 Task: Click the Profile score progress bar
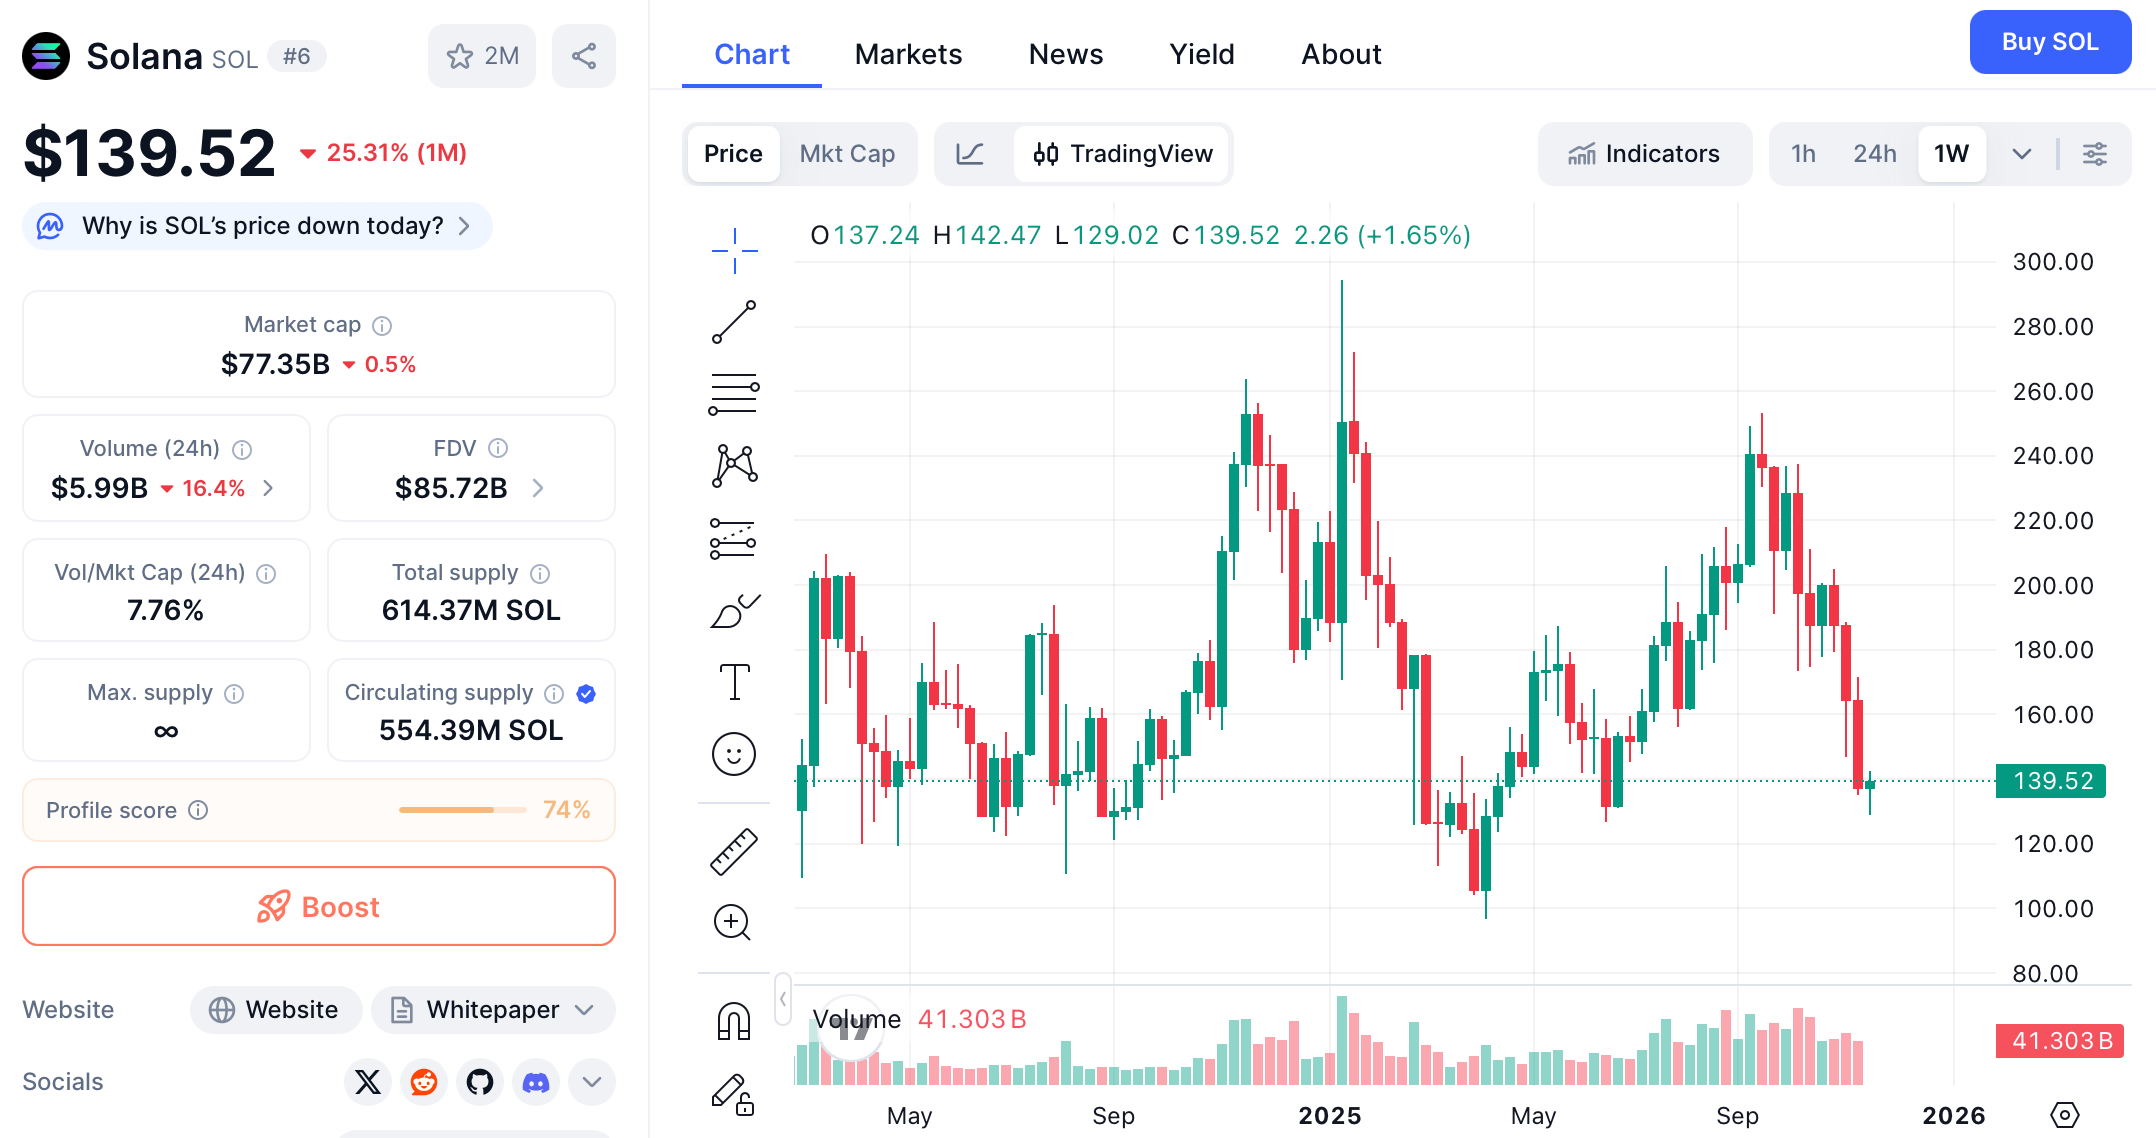tap(462, 810)
